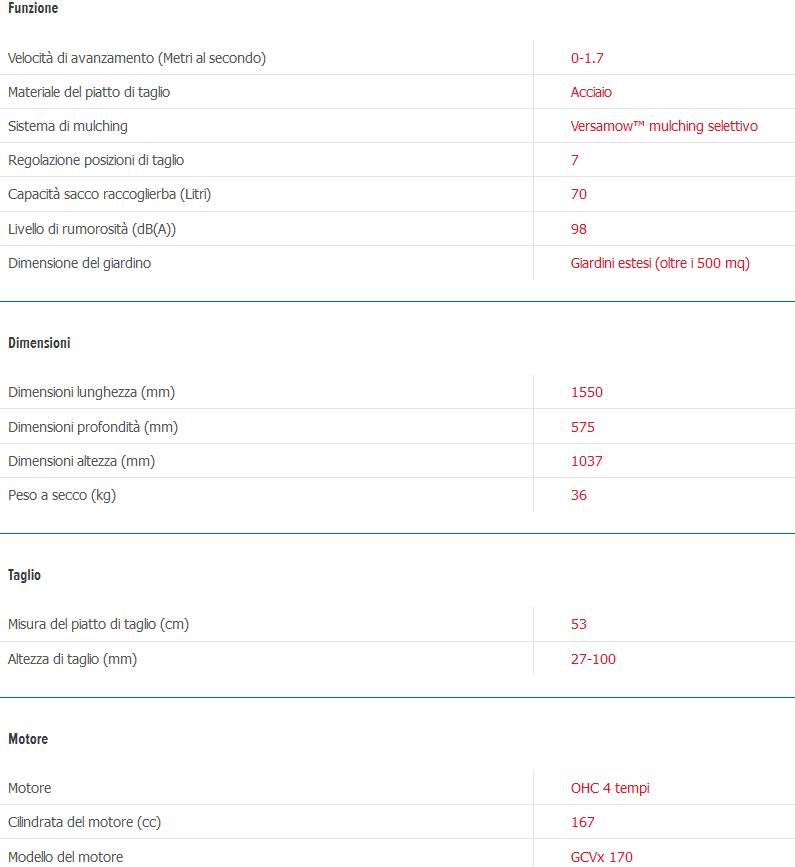The height and width of the screenshot is (867, 795).
Task: Click the Acciaio material value
Action: [x=591, y=92]
